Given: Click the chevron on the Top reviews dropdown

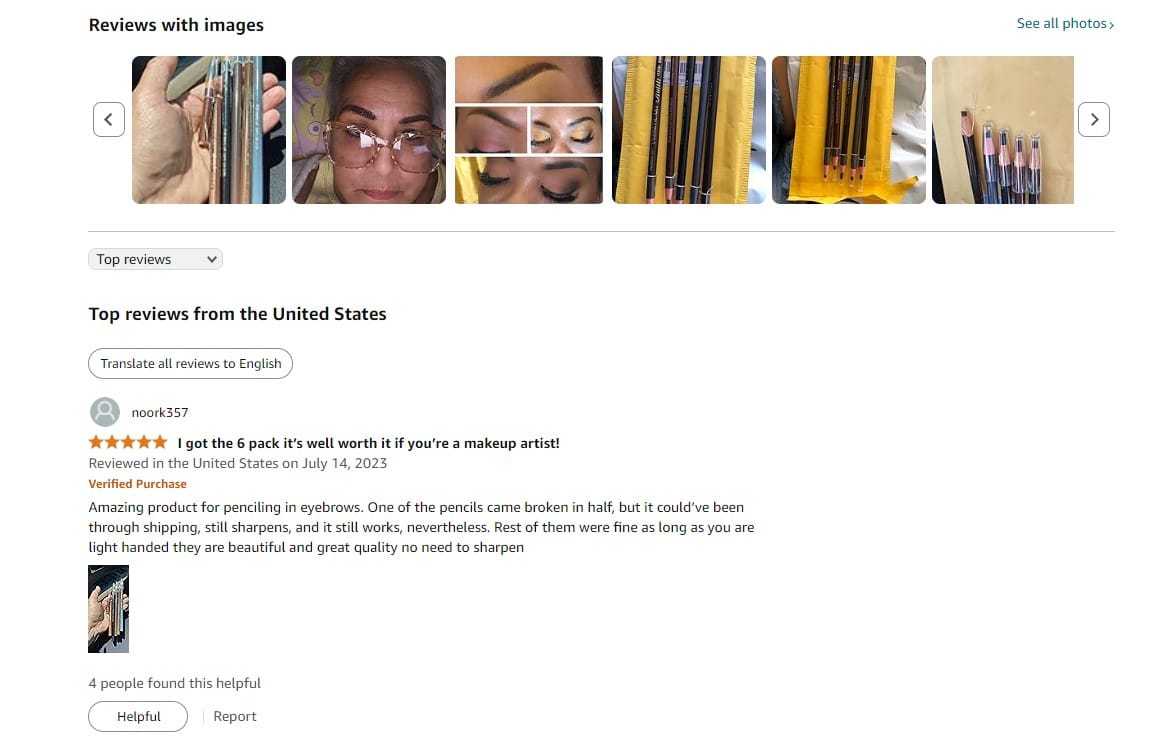Looking at the screenshot, I should pos(212,259).
